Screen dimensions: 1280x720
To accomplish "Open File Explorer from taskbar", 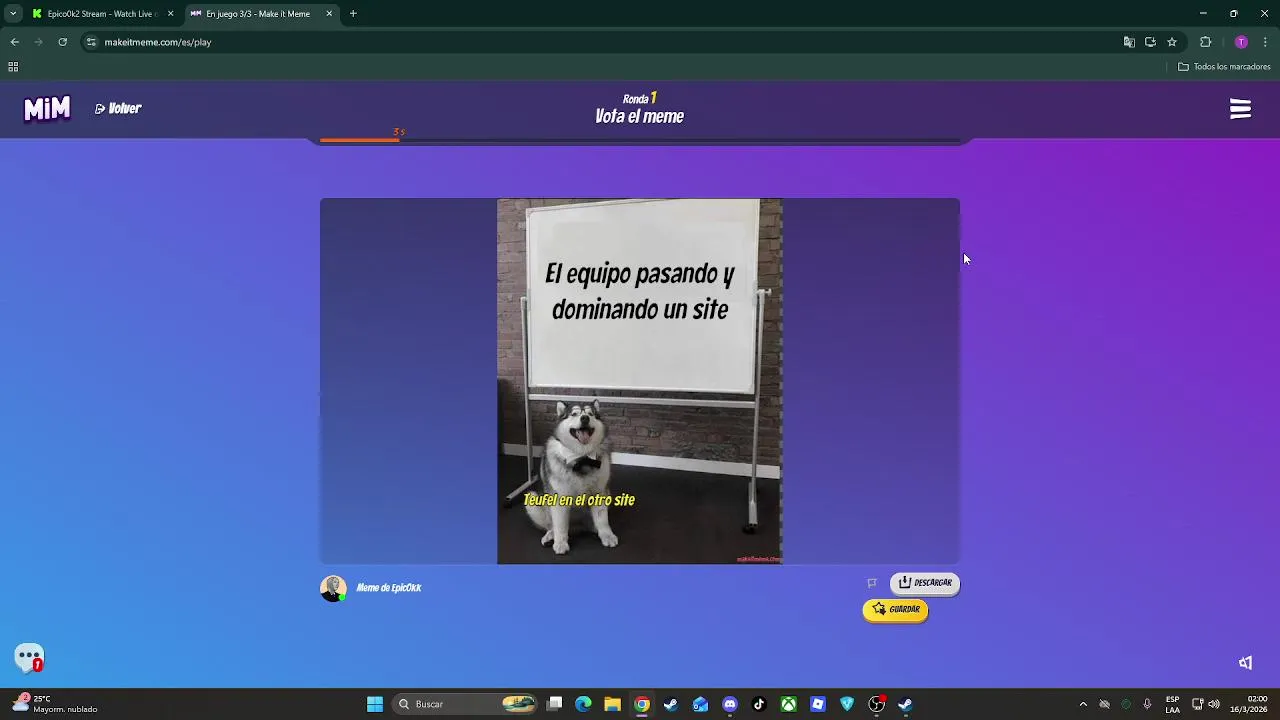I will click(x=612, y=704).
